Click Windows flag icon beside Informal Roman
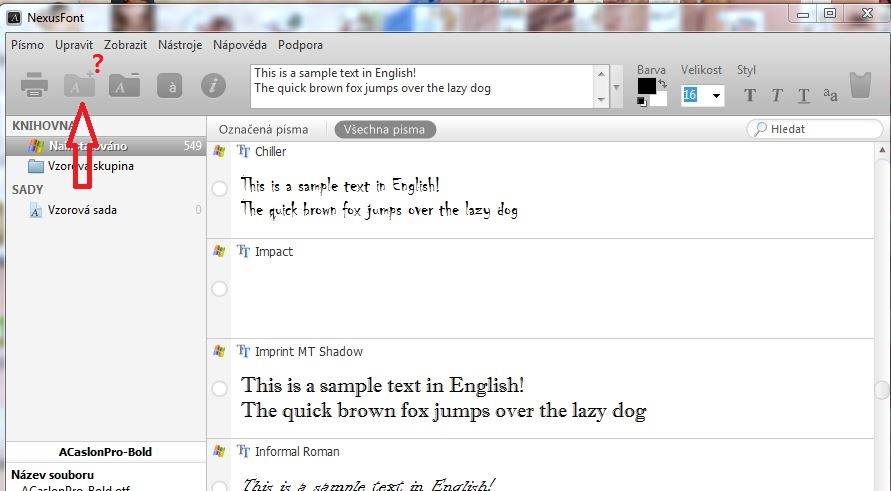This screenshot has width=891, height=491. tap(219, 451)
